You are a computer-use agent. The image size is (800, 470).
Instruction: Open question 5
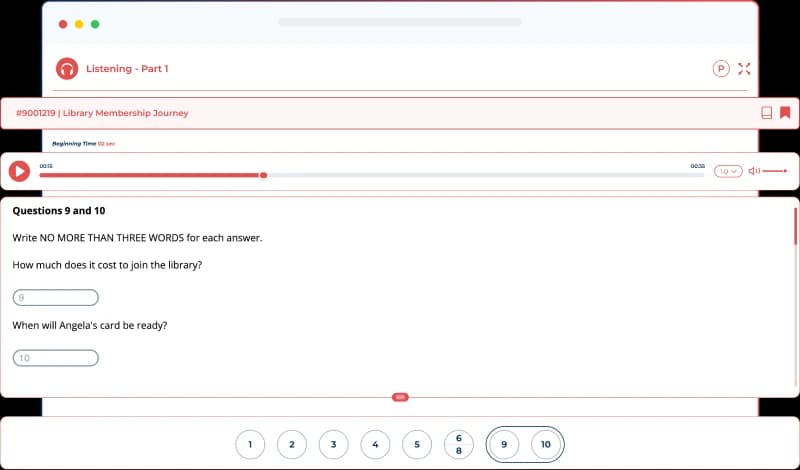pos(417,445)
